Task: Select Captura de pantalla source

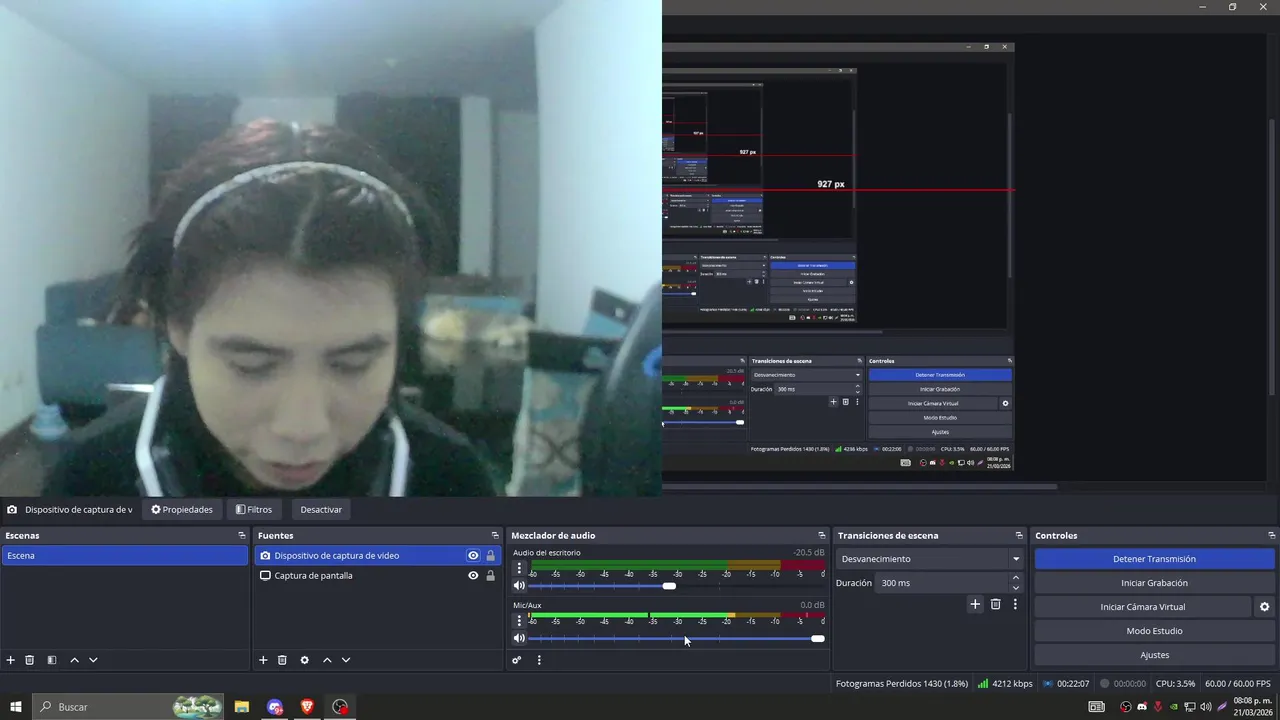Action: (x=379, y=576)
